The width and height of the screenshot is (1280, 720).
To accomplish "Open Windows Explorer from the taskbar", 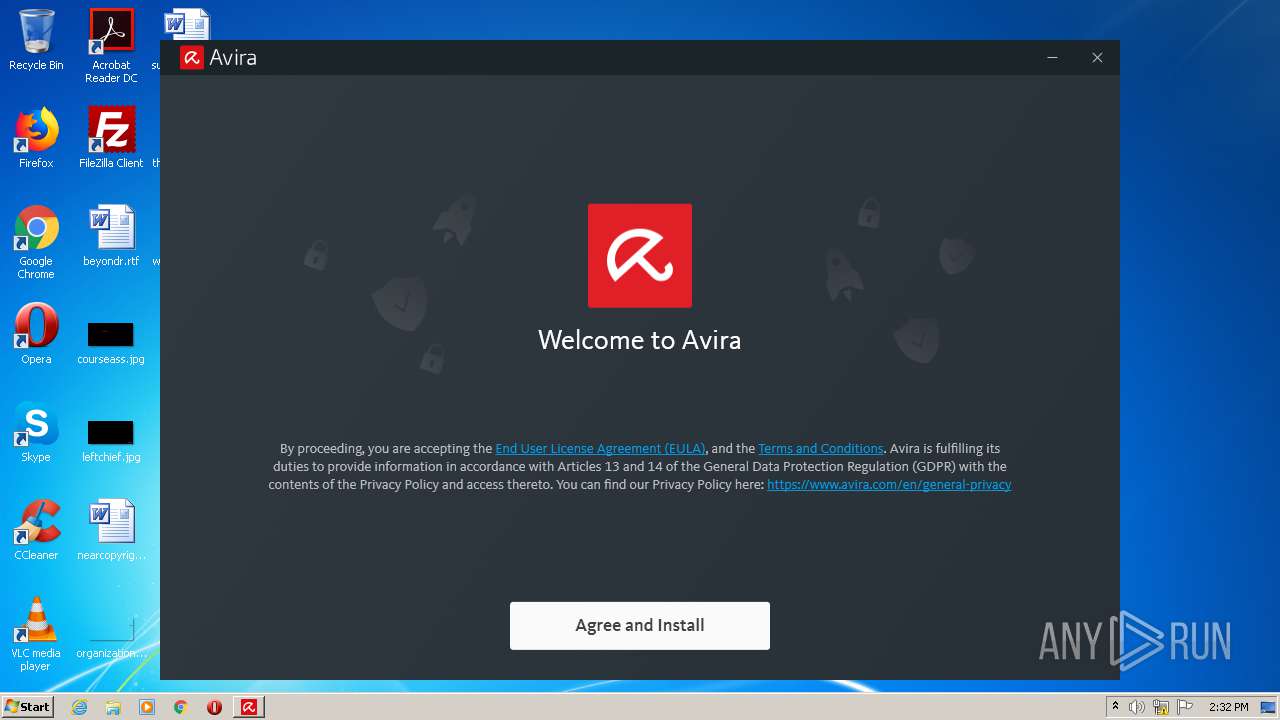I will point(113,707).
